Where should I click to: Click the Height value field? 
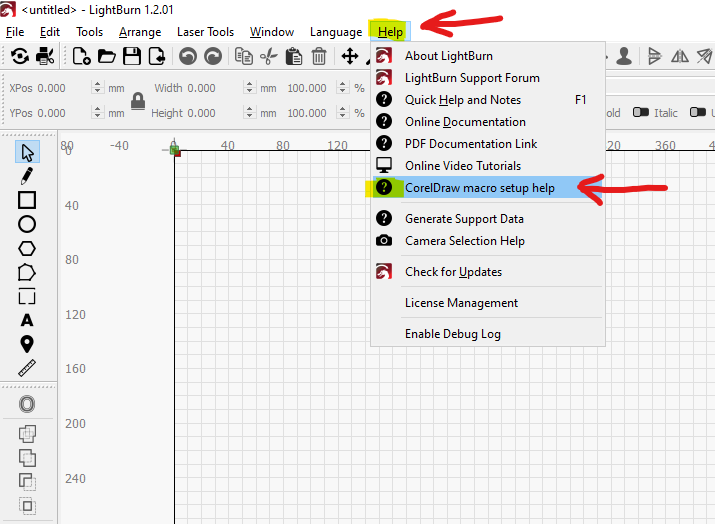pyautogui.click(x=214, y=112)
